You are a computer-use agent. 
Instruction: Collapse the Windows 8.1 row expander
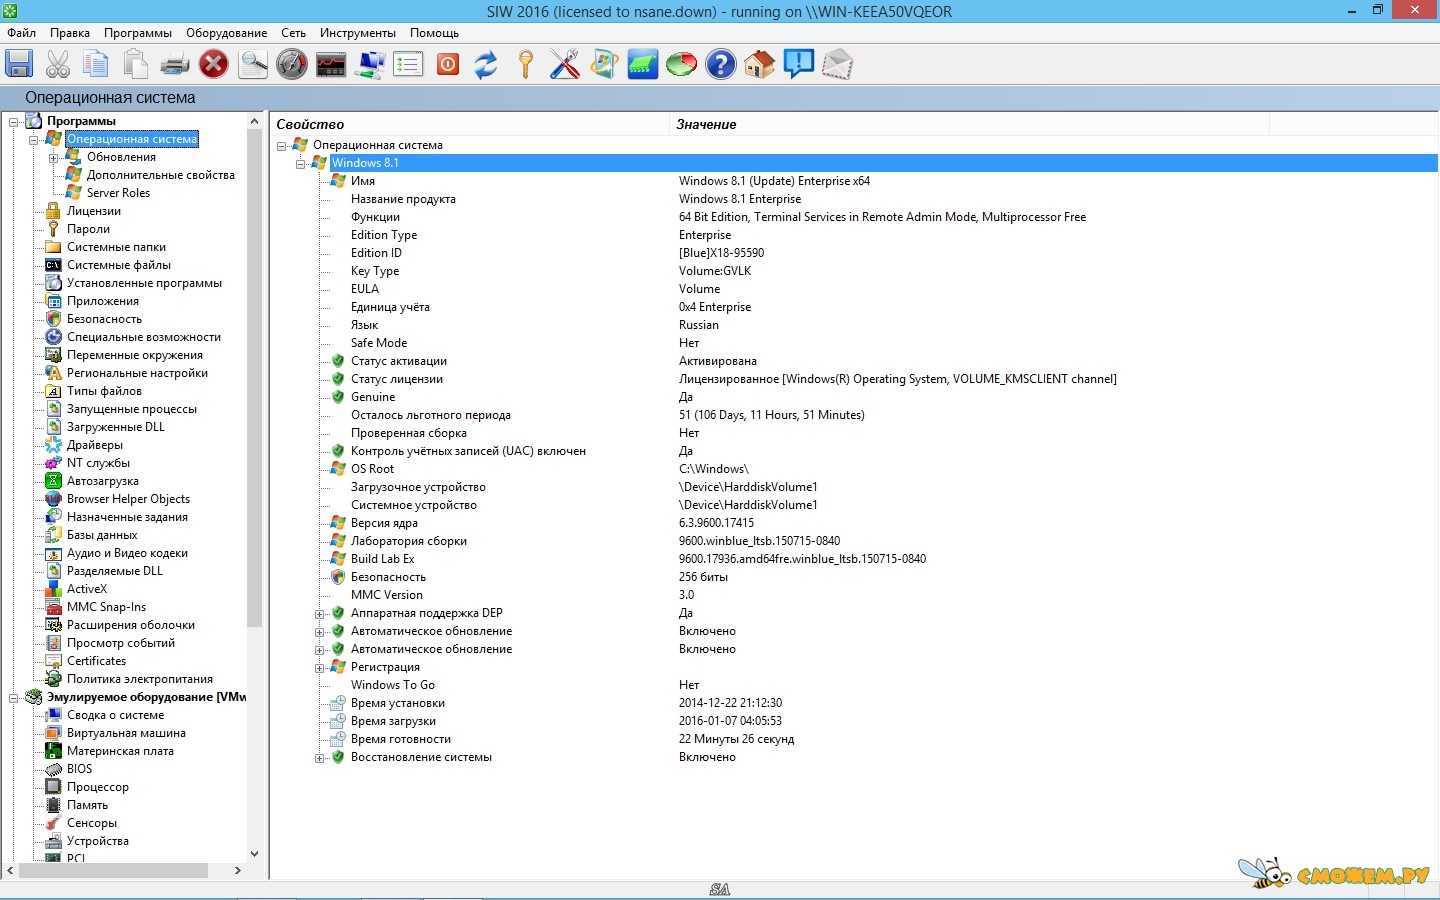(300, 164)
